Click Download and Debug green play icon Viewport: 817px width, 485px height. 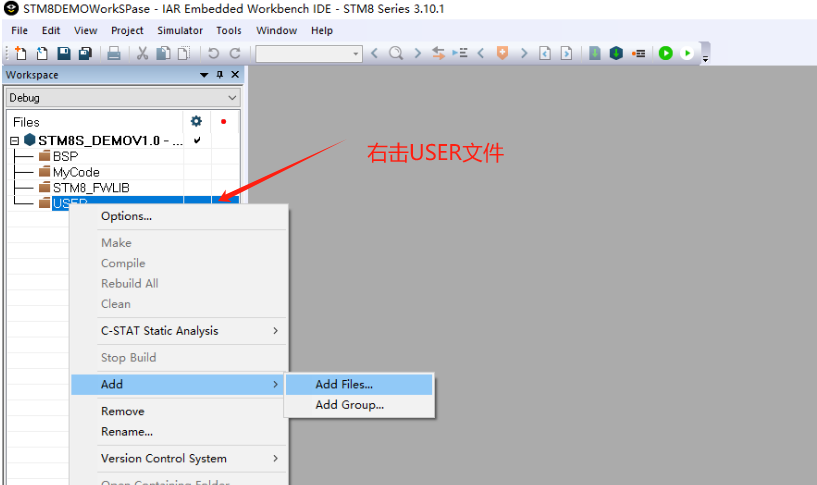pyautogui.click(x=665, y=53)
